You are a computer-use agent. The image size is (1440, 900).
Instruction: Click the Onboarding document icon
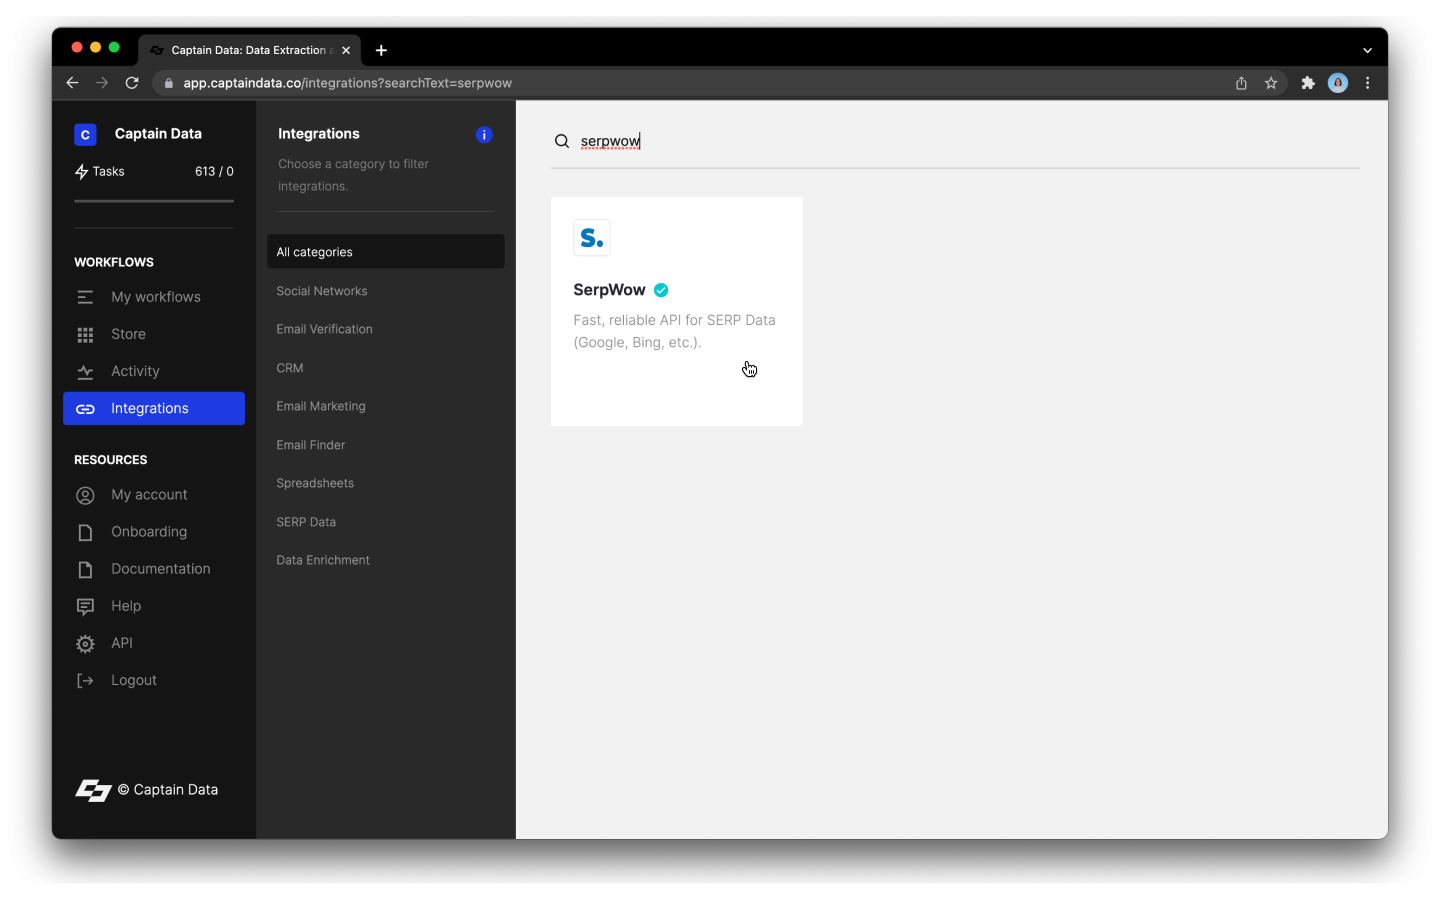pyautogui.click(x=85, y=532)
